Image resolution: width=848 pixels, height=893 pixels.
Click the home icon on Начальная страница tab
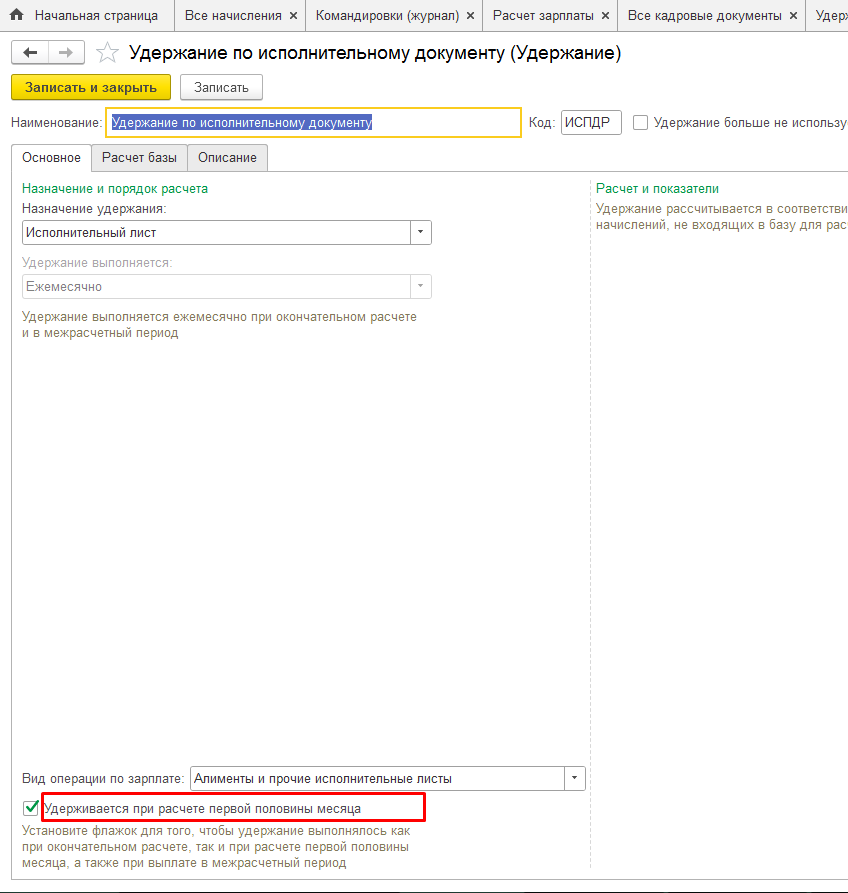[x=16, y=15]
